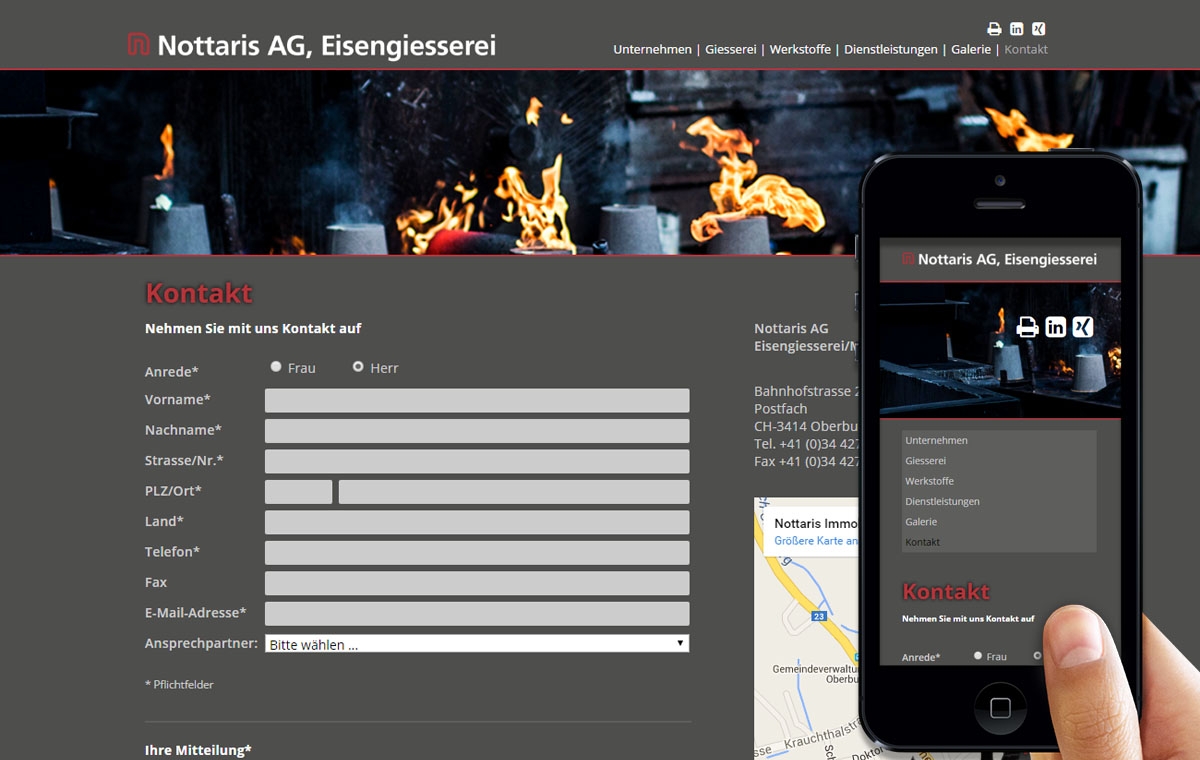Open Galerie in the top navigation
This screenshot has width=1200, height=760.
(970, 49)
